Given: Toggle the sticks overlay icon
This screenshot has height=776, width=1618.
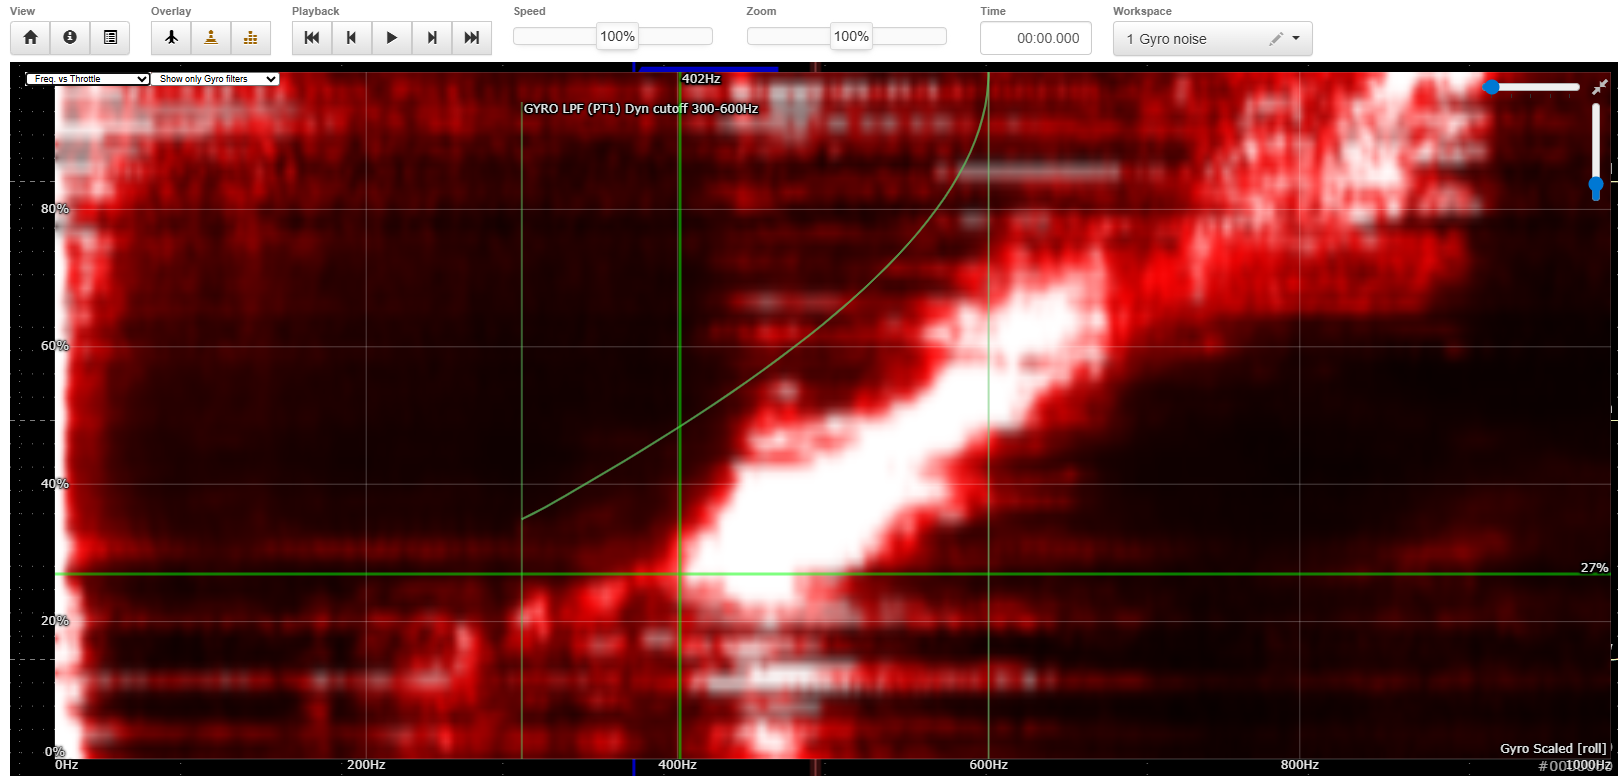Looking at the screenshot, I should pos(211,38).
